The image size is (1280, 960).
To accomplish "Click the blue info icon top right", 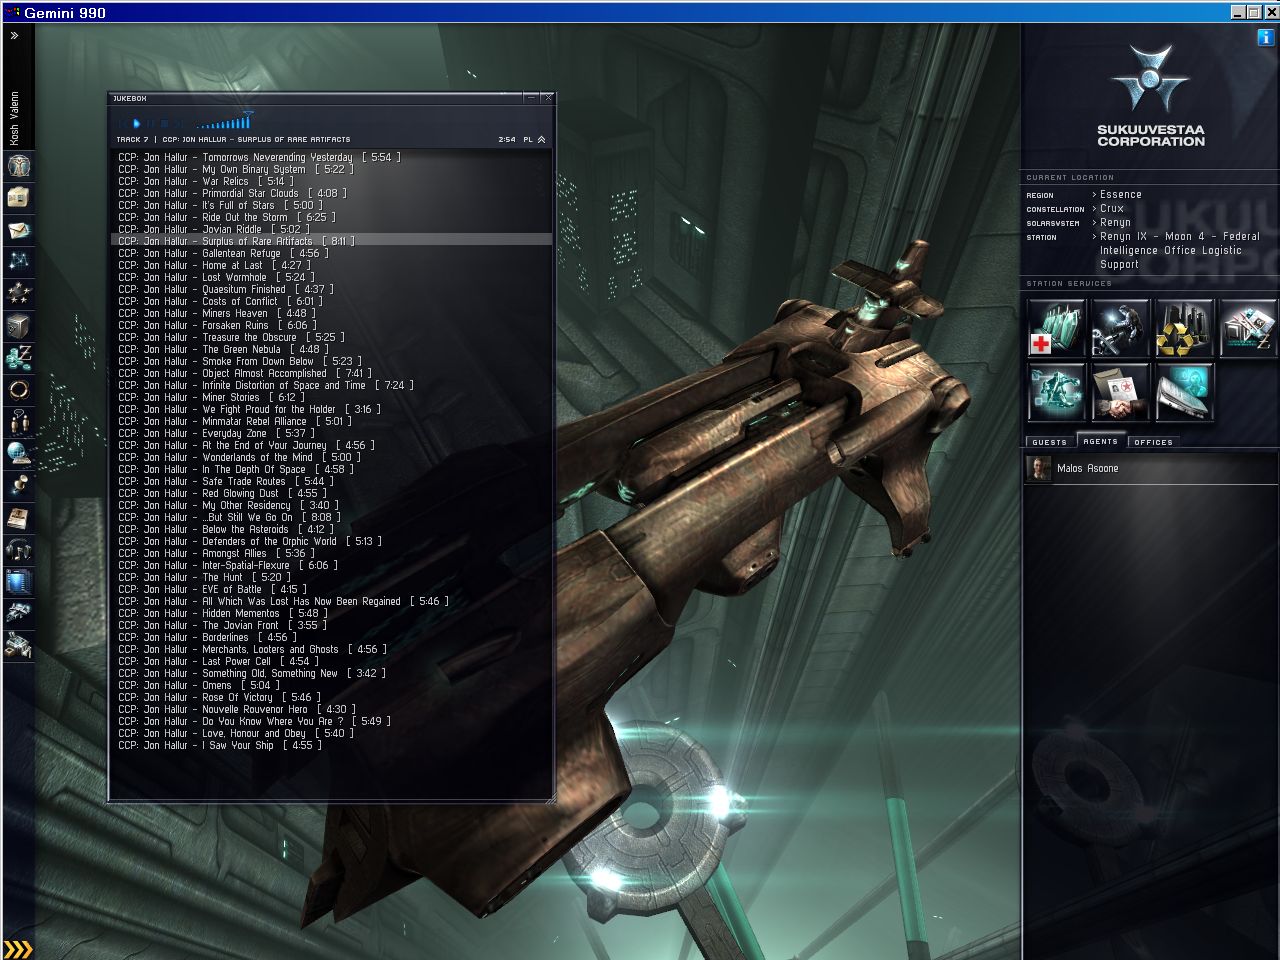I will click(x=1266, y=37).
